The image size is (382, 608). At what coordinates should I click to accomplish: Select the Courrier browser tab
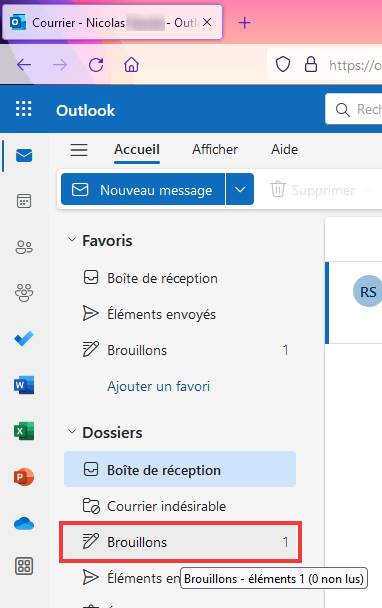pyautogui.click(x=112, y=22)
